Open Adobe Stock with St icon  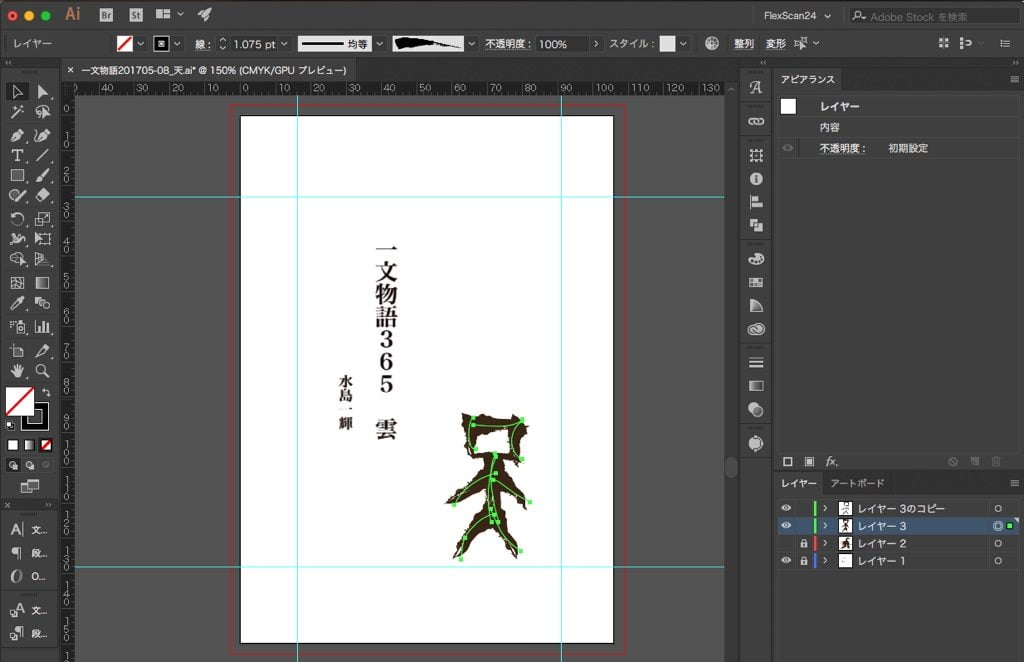[x=136, y=15]
